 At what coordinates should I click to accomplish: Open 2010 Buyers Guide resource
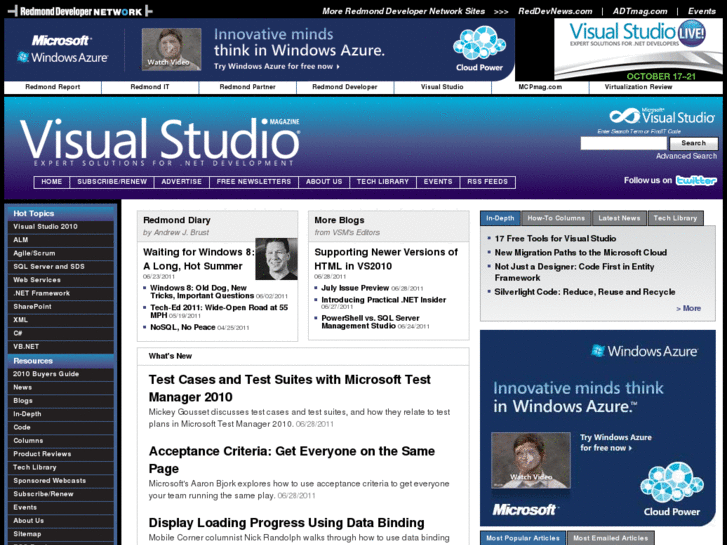[61, 374]
